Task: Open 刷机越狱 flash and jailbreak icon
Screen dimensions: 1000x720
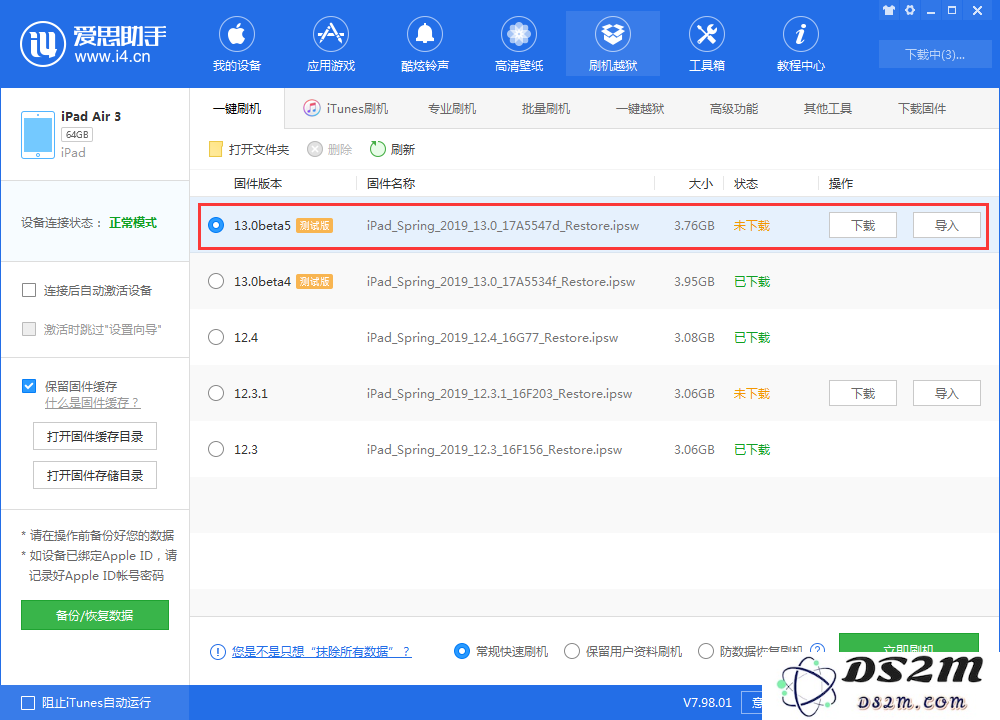Action: (x=613, y=34)
